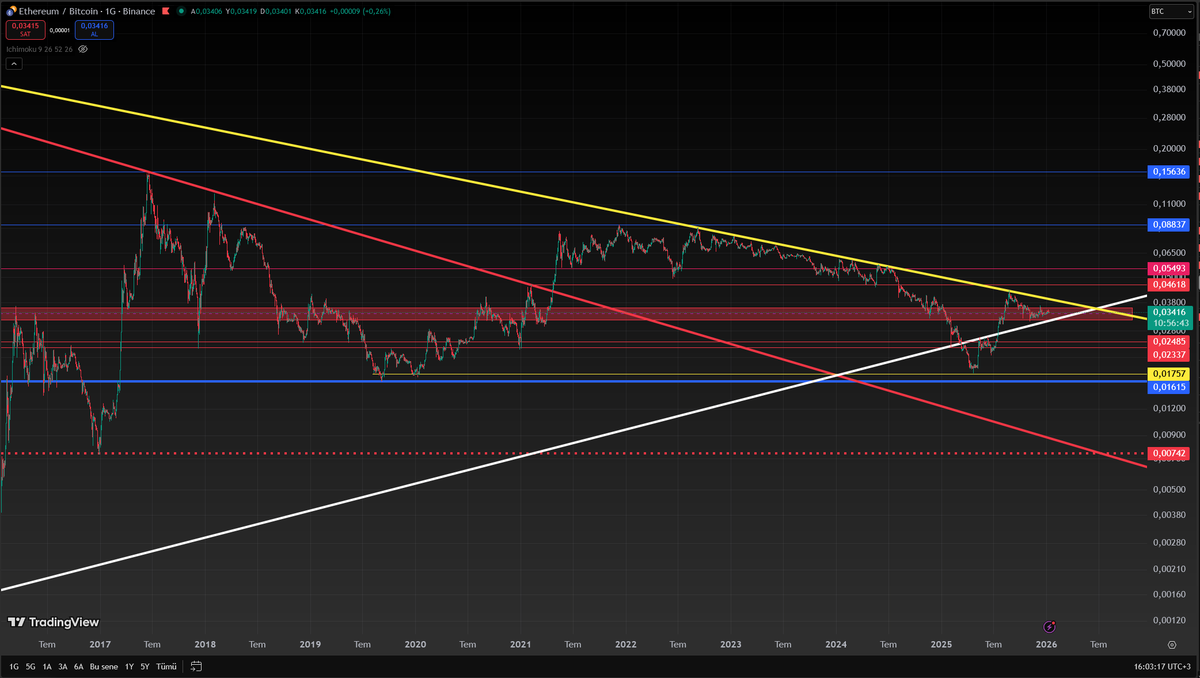Click the 0,02485 red price label
This screenshot has height=678, width=1200.
coord(1169,341)
